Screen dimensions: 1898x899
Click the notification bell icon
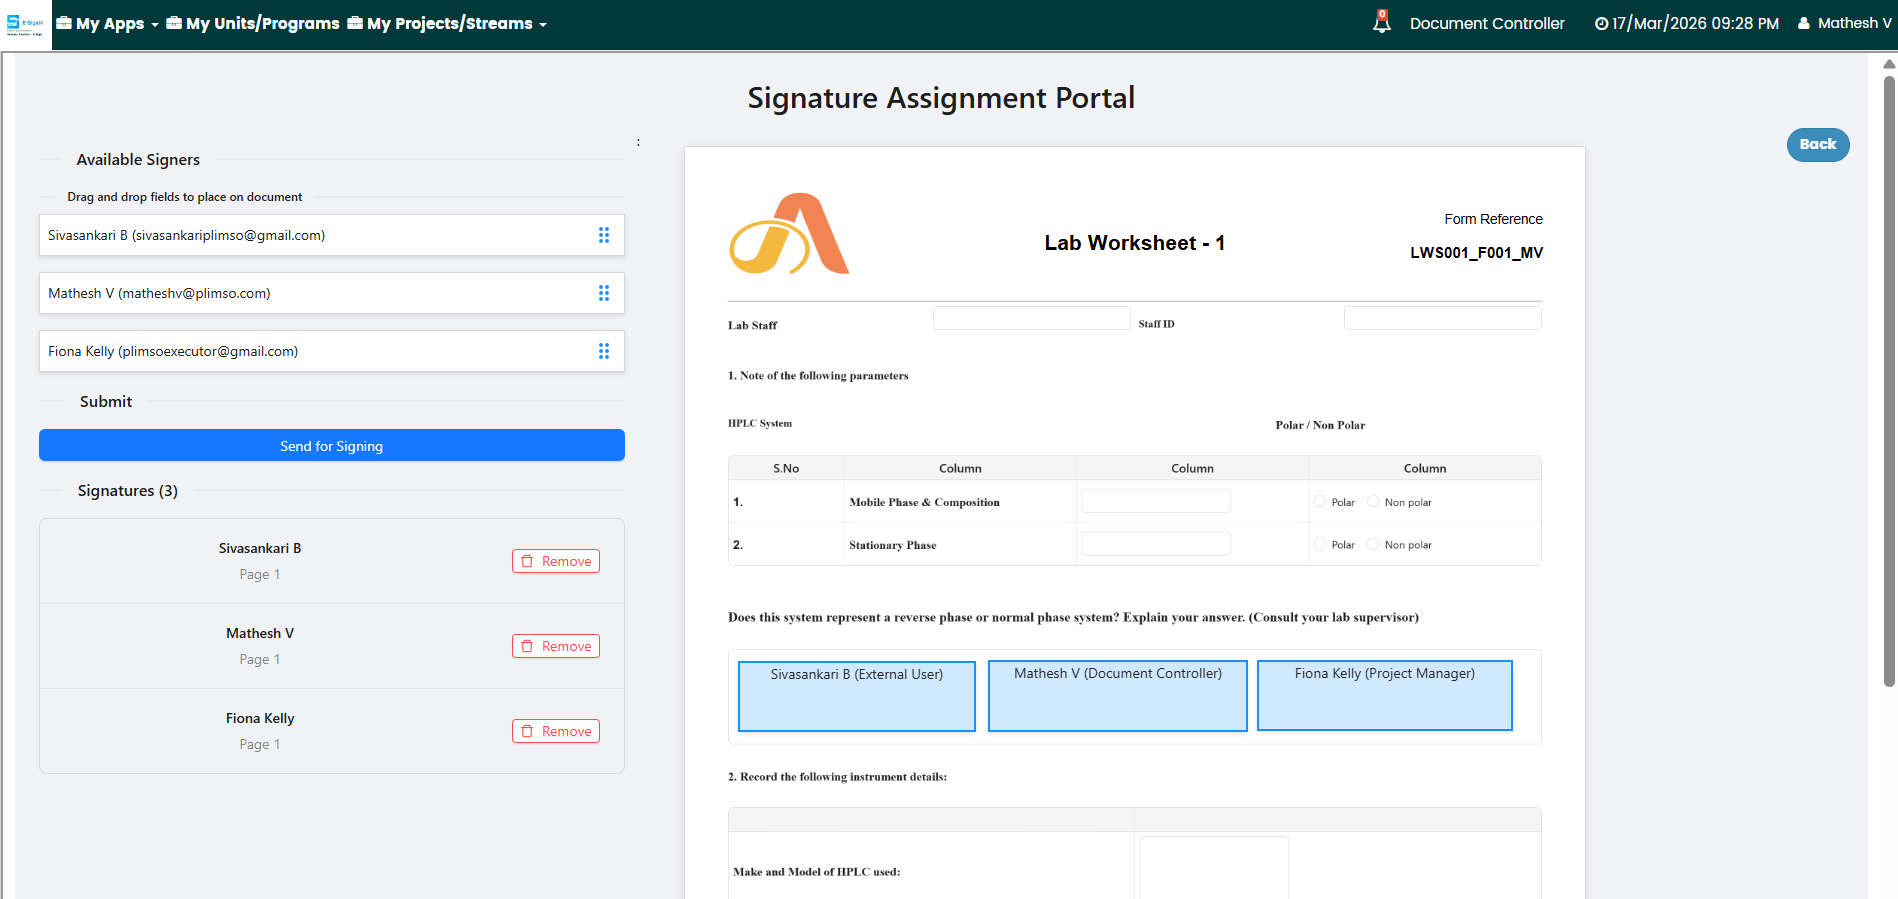1381,22
